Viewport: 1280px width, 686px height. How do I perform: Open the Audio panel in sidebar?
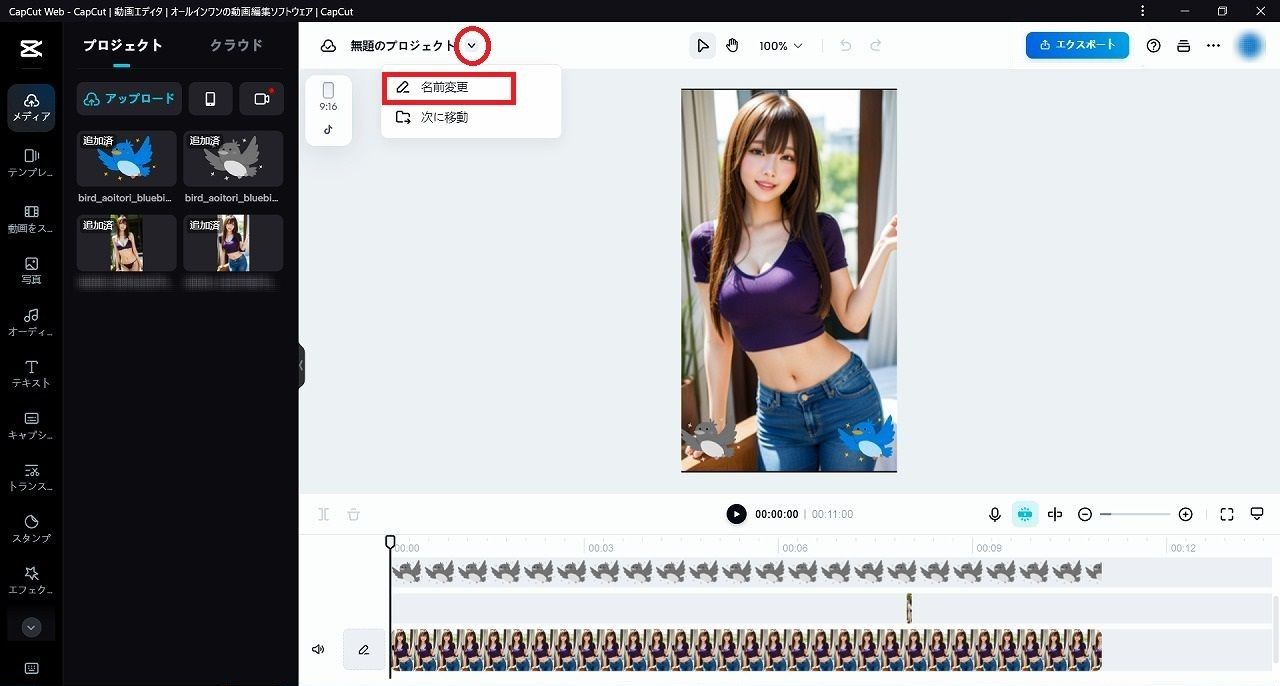[x=31, y=322]
